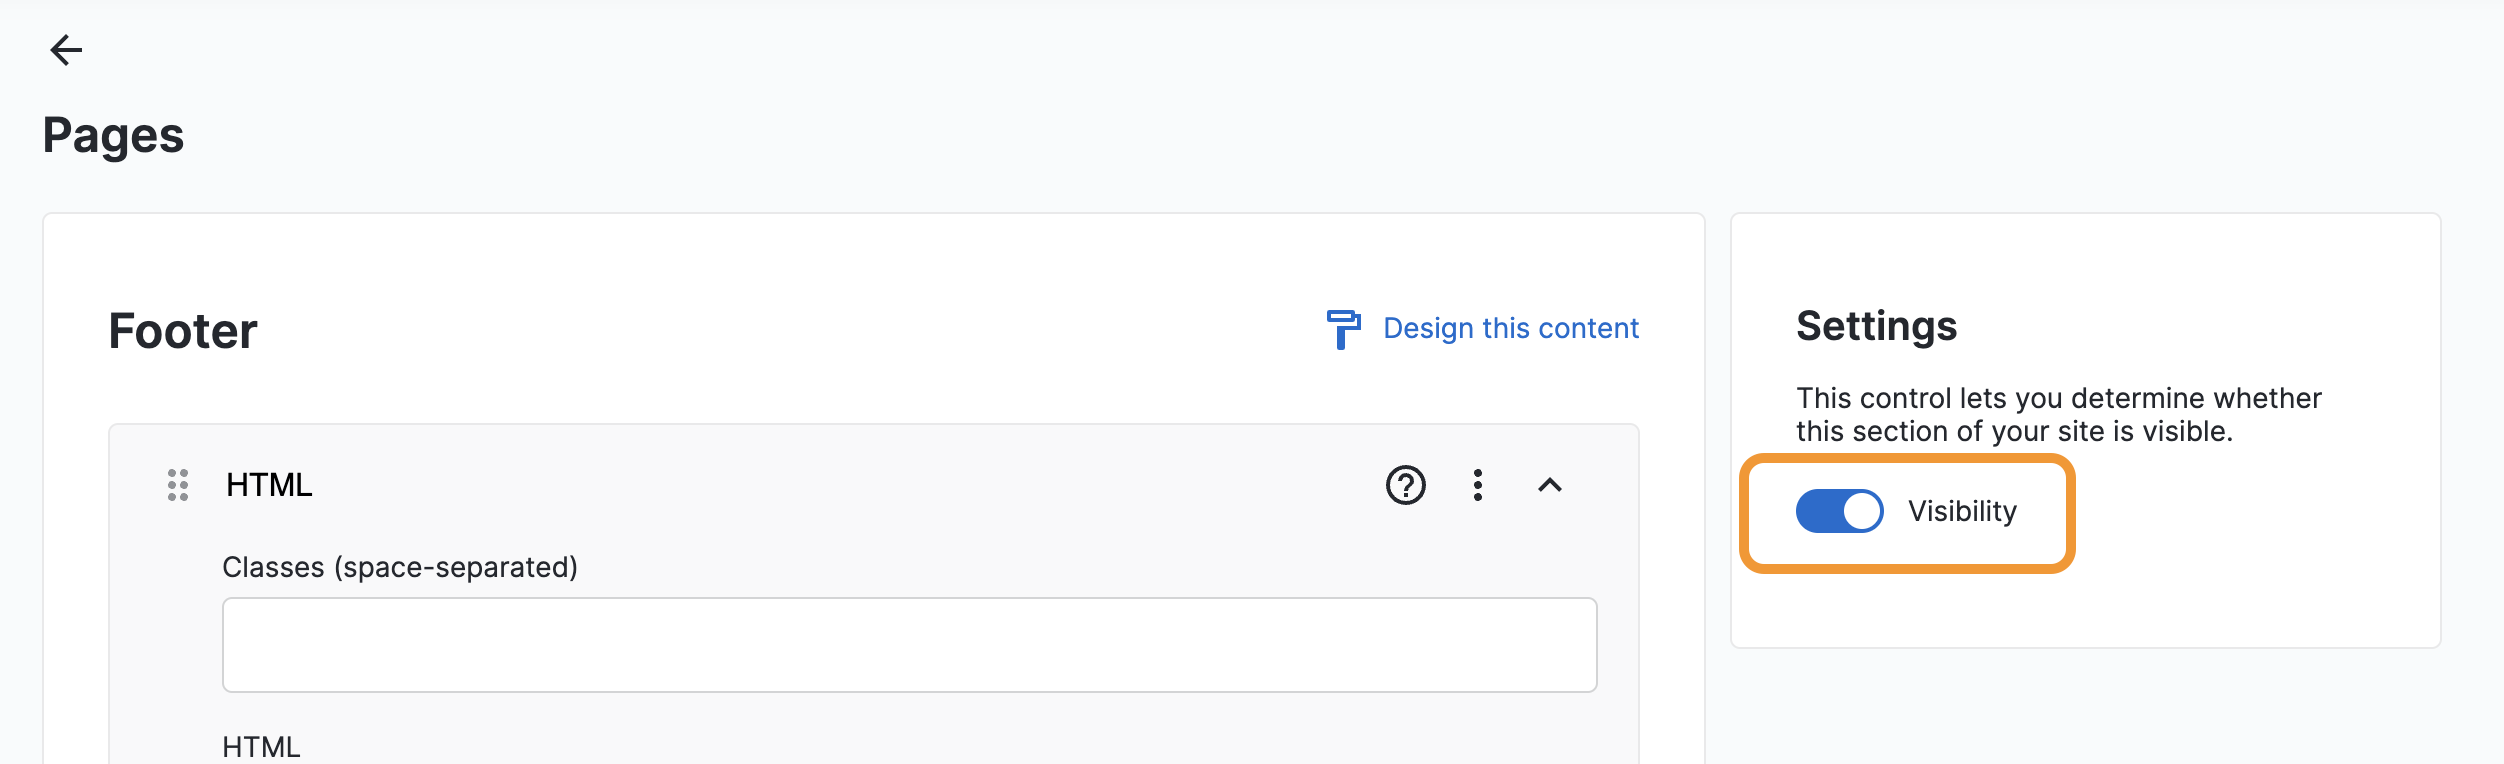
Task: Click the visibility control description text
Action: coord(2058,414)
